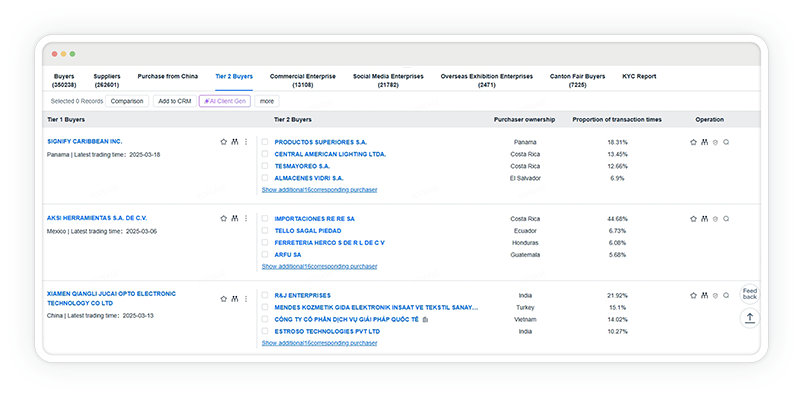Viewport: 804px width, 398px height.
Task: Click binoculars icon beside XIAMEN QIANGLI JUCAI
Action: coord(235,298)
